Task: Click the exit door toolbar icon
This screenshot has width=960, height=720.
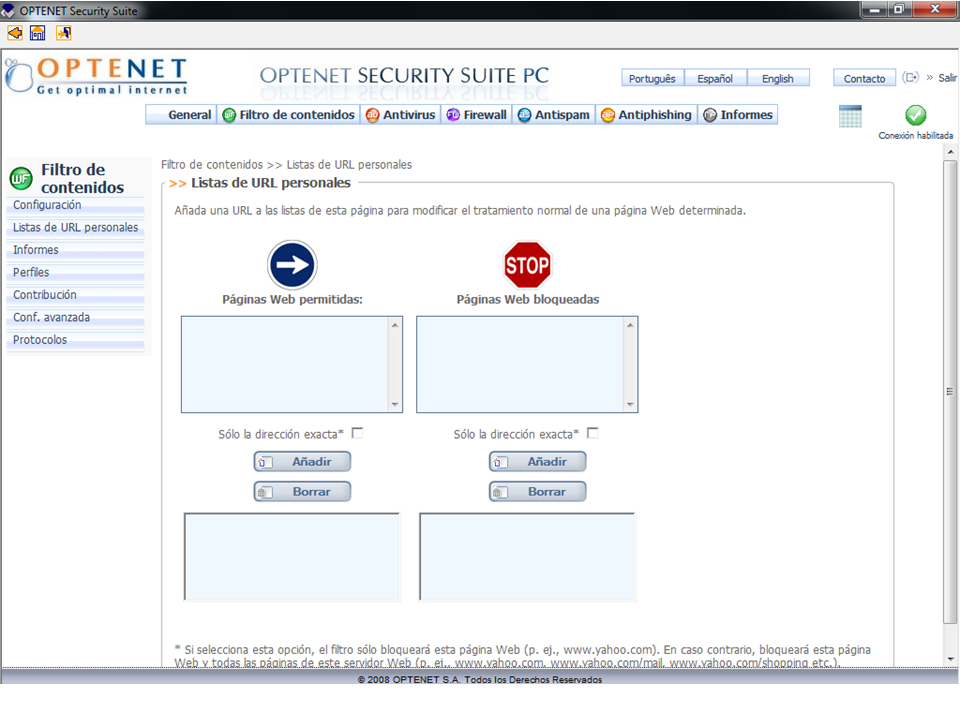Action: tap(63, 33)
